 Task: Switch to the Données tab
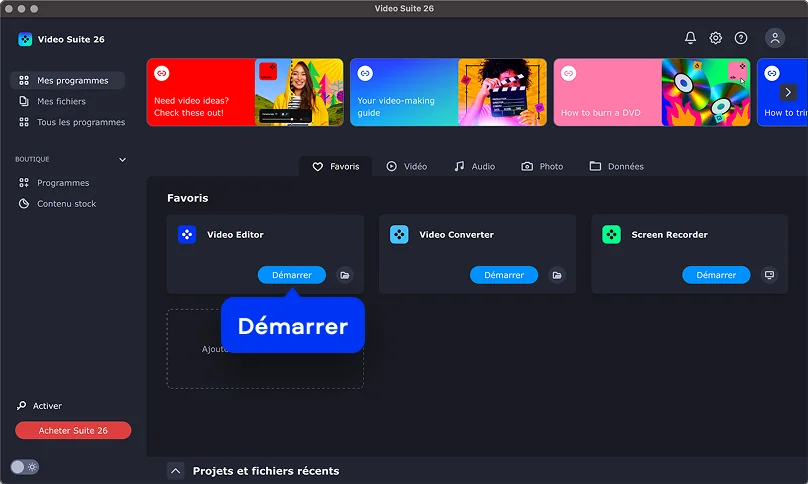coord(617,166)
